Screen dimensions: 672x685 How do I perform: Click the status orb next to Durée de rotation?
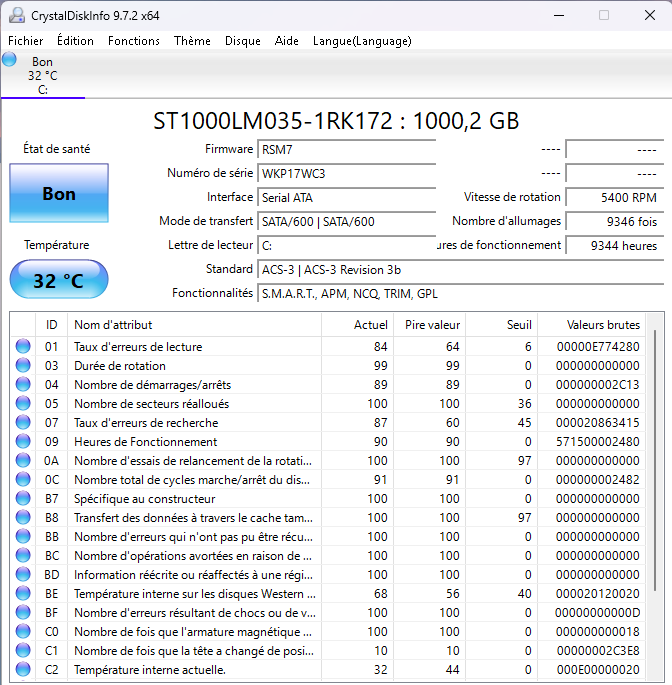(23, 366)
